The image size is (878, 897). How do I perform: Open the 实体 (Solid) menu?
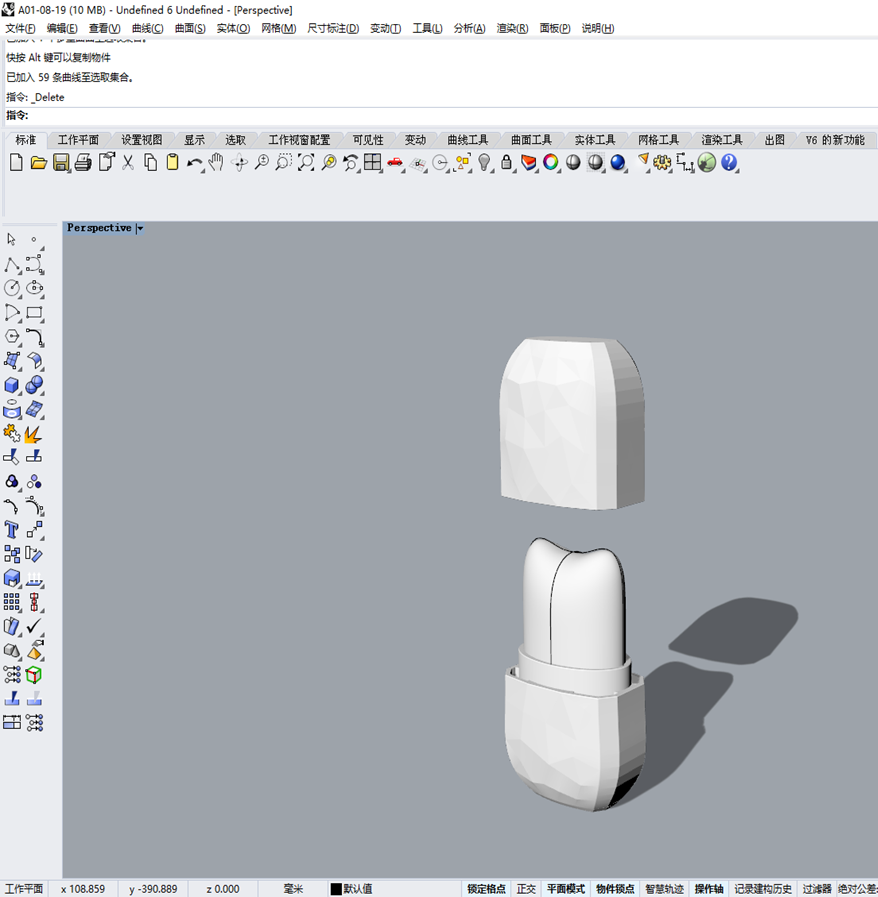pyautogui.click(x=232, y=28)
